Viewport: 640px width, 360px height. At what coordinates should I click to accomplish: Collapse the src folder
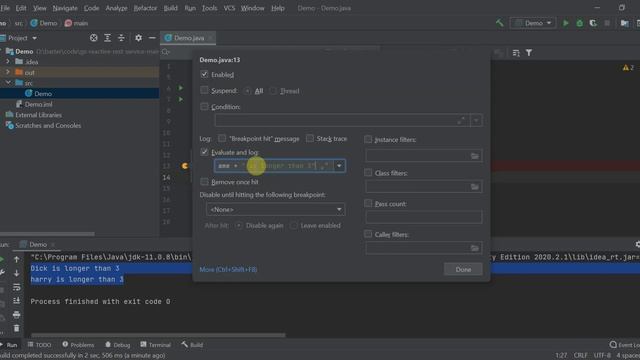tap(8, 83)
